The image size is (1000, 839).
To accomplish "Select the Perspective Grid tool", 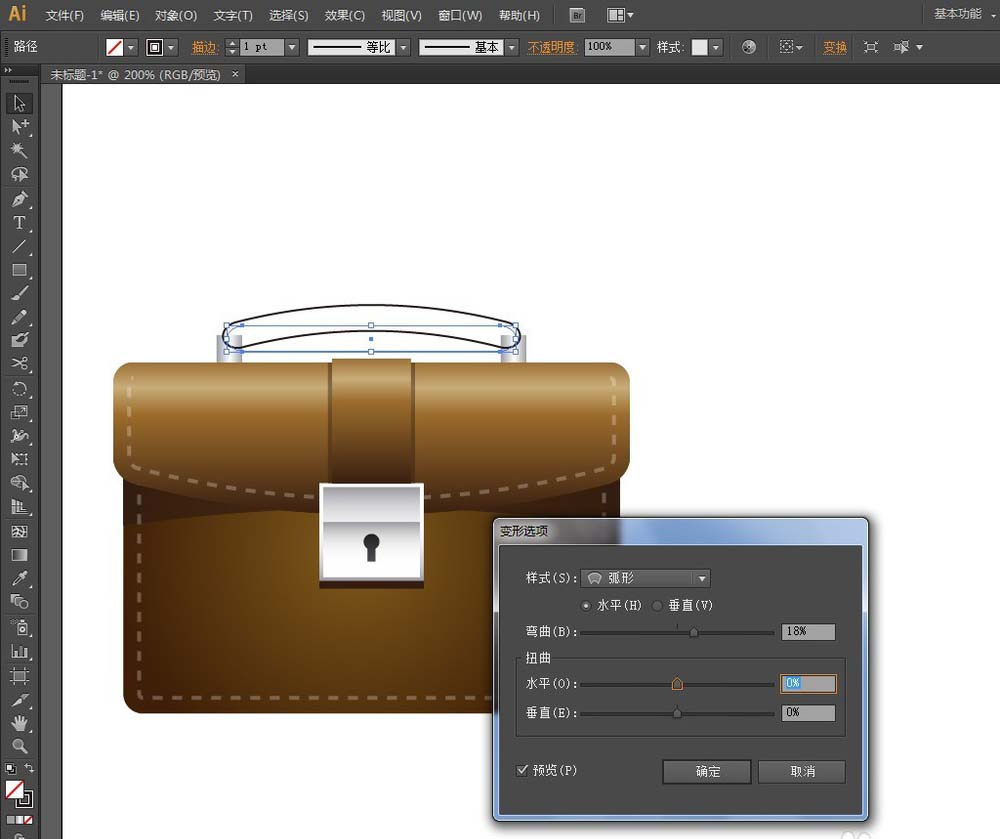I will click(19, 507).
